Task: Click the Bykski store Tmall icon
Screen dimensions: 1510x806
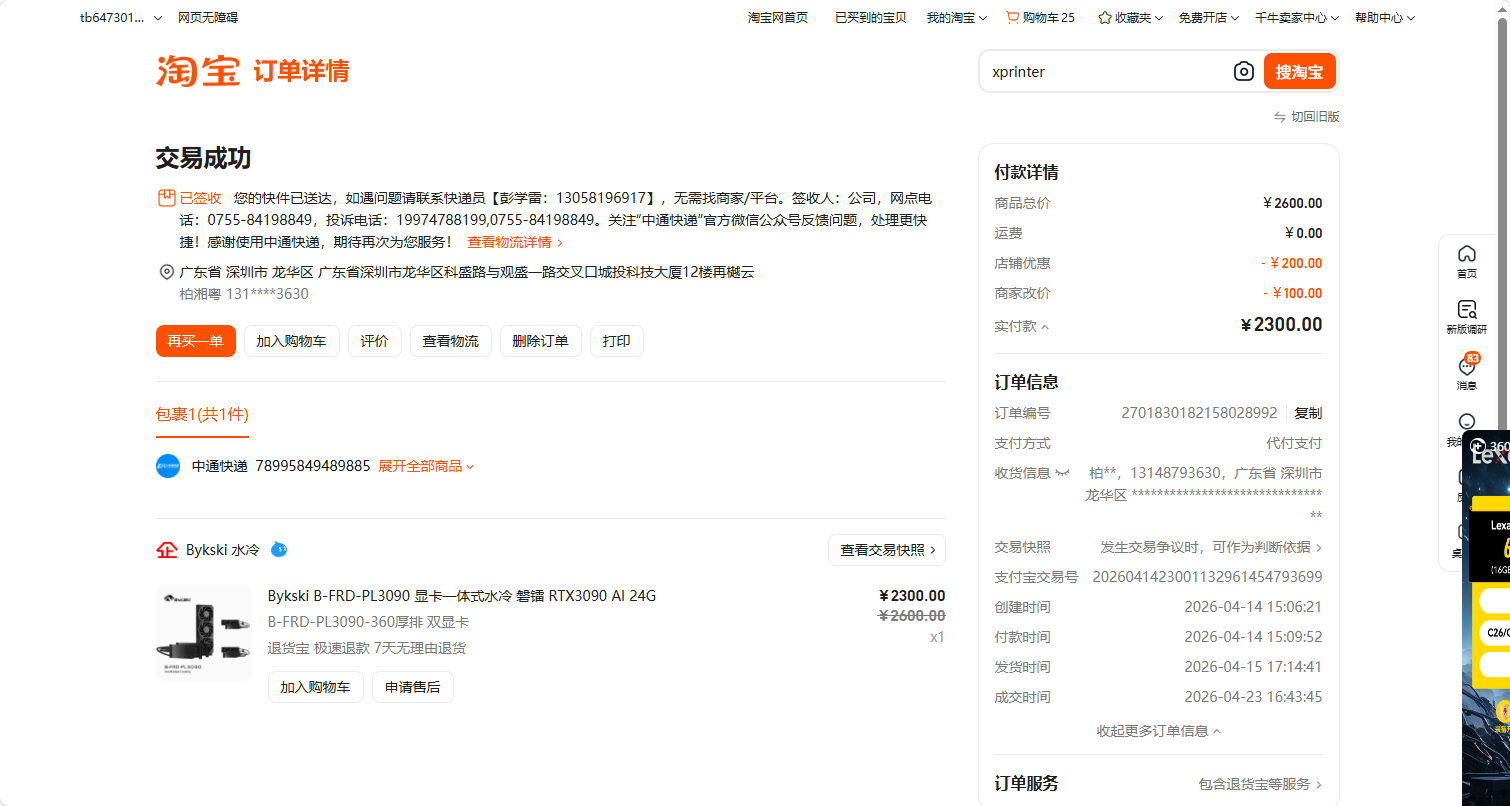Action: pyautogui.click(x=167, y=550)
